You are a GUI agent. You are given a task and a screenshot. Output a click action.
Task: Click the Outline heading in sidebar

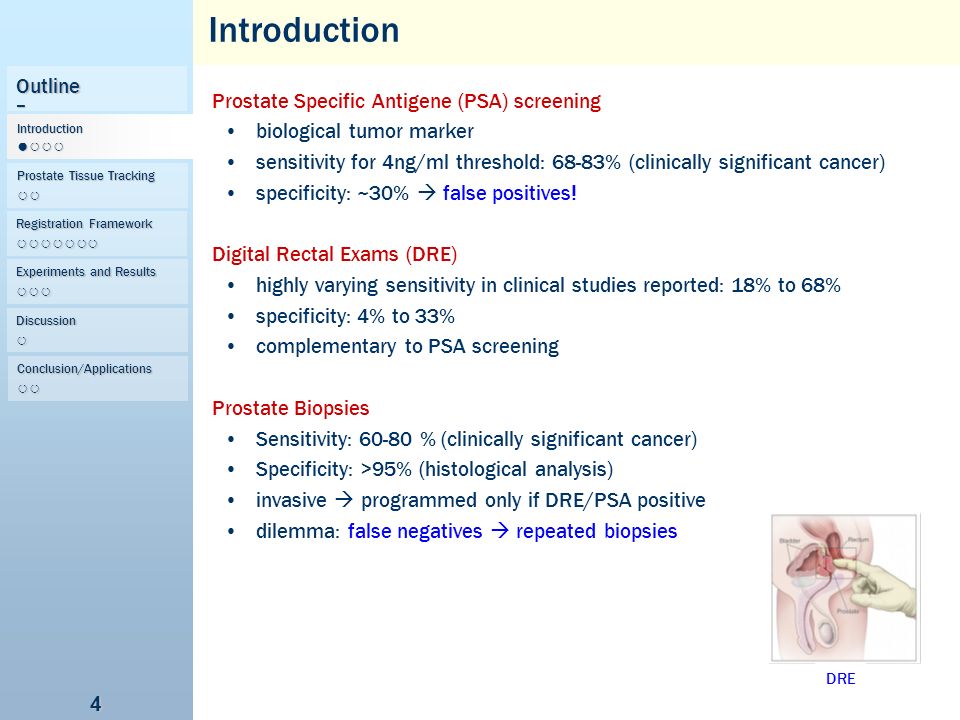click(48, 86)
